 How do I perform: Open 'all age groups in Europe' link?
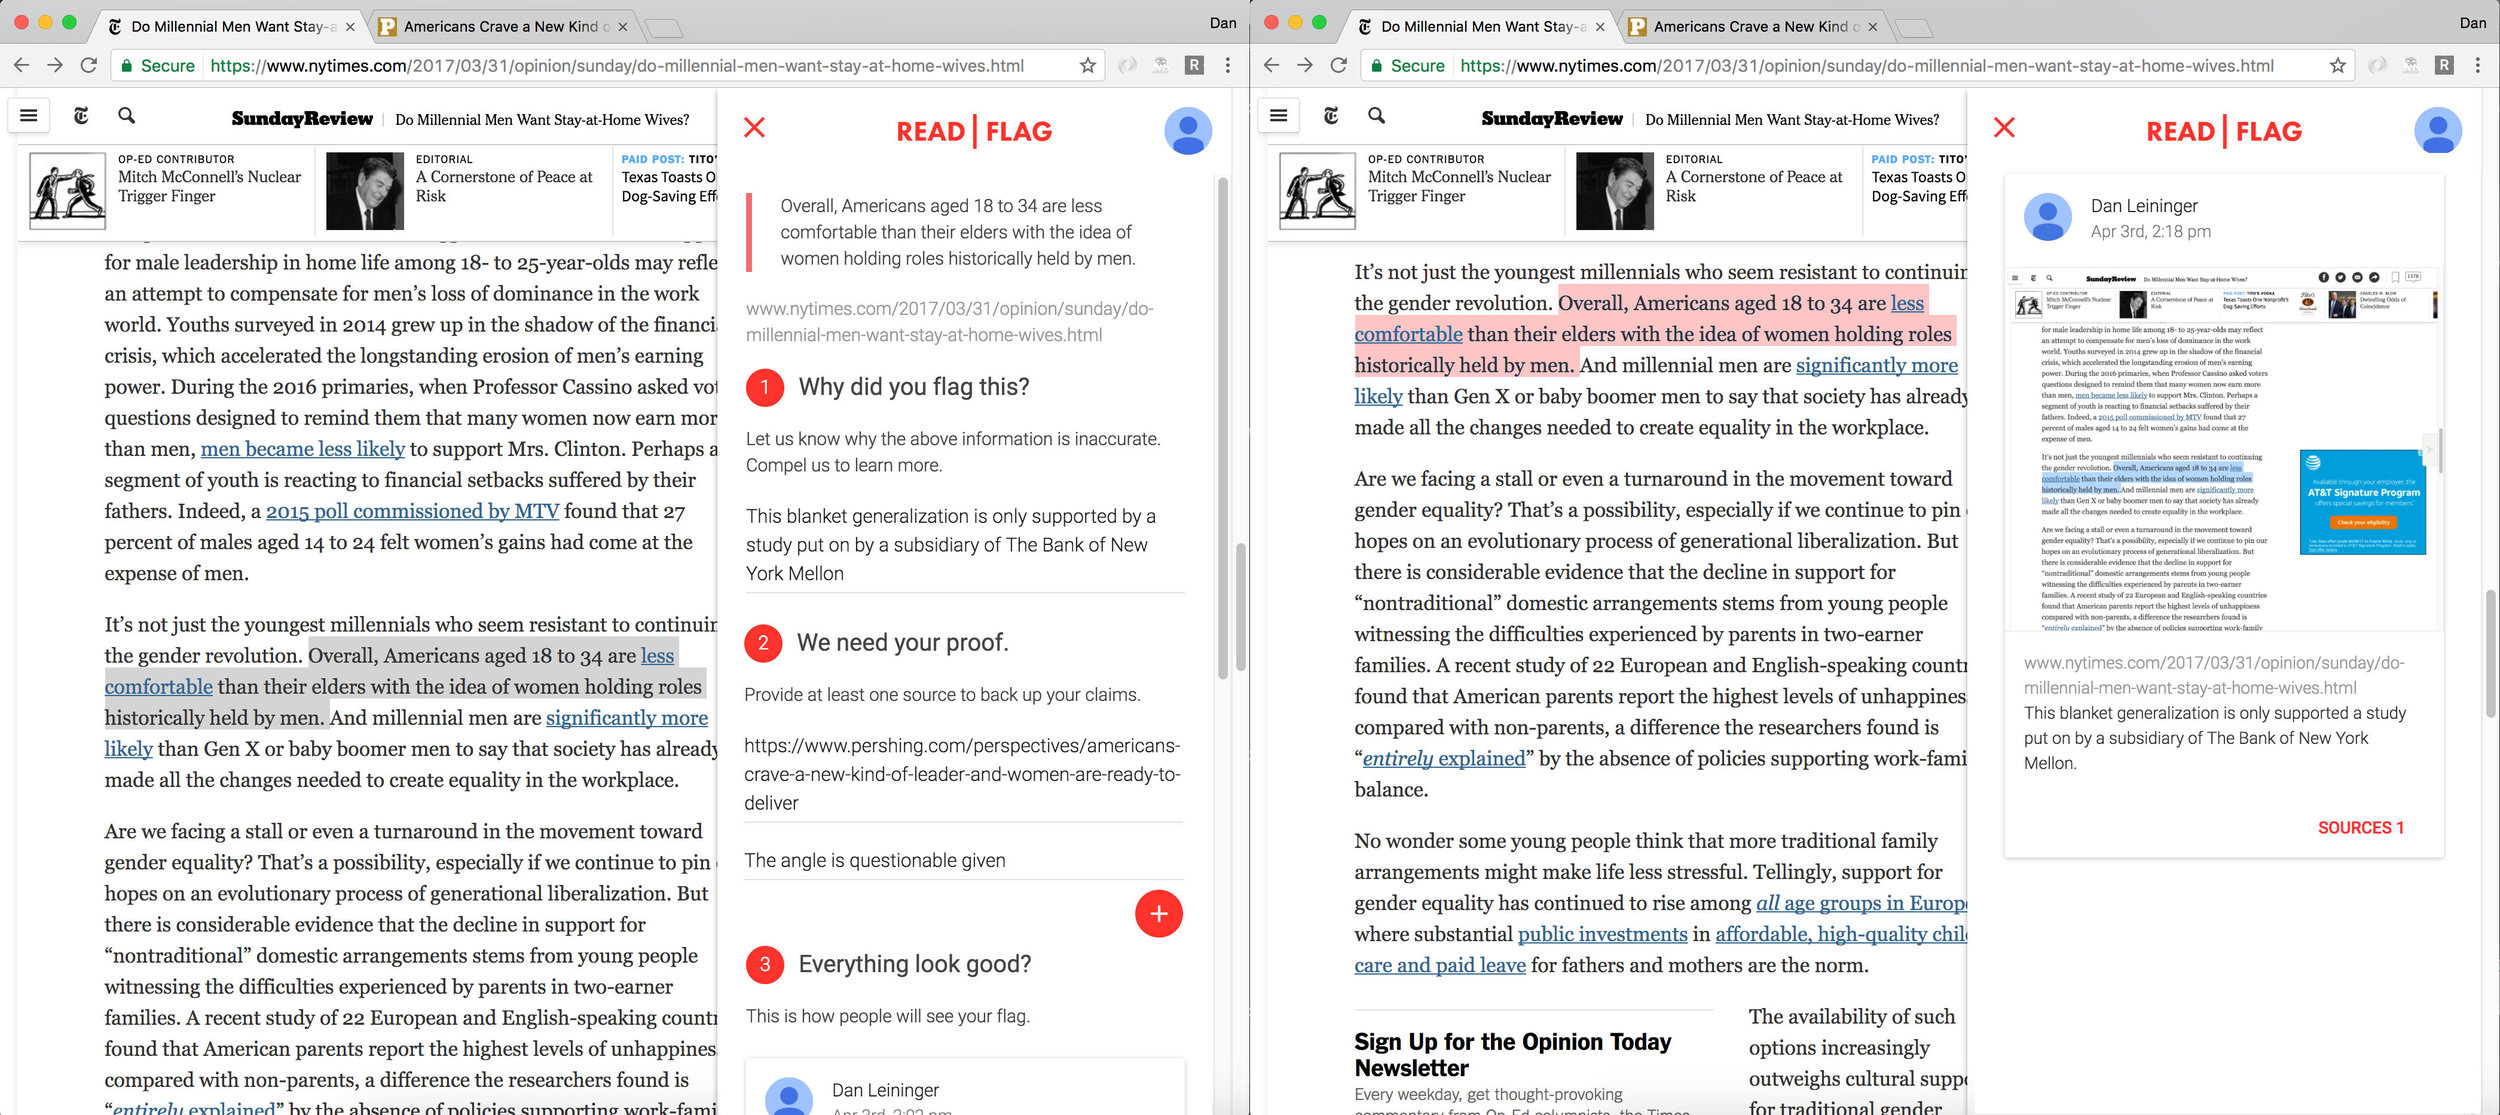pos(1861,903)
